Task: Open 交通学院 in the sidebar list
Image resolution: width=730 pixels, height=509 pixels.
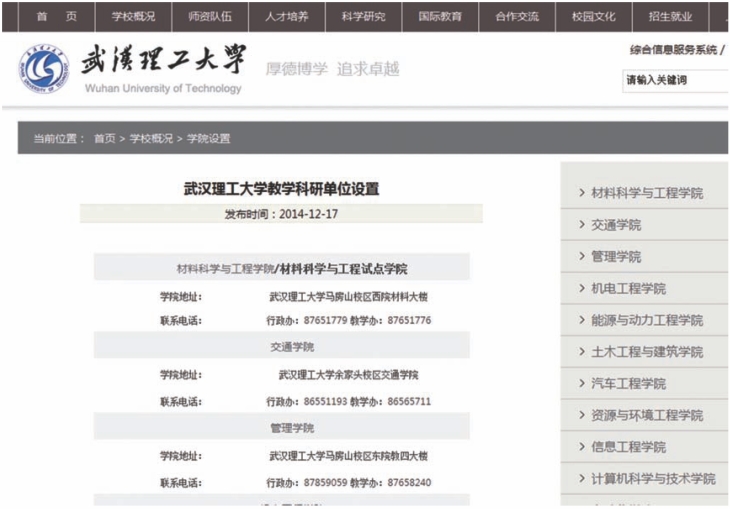Action: click(616, 225)
